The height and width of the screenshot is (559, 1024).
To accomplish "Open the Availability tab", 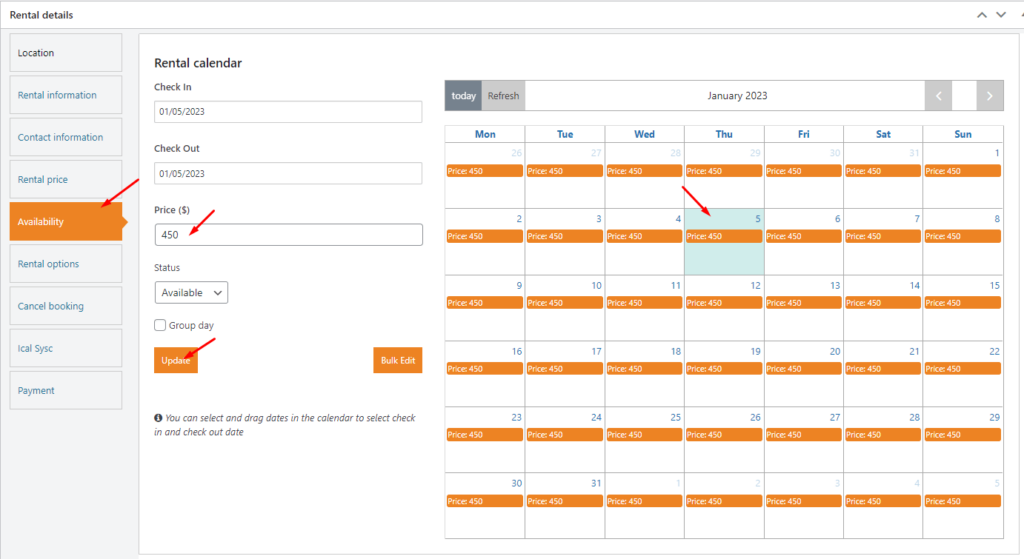I will coord(65,222).
